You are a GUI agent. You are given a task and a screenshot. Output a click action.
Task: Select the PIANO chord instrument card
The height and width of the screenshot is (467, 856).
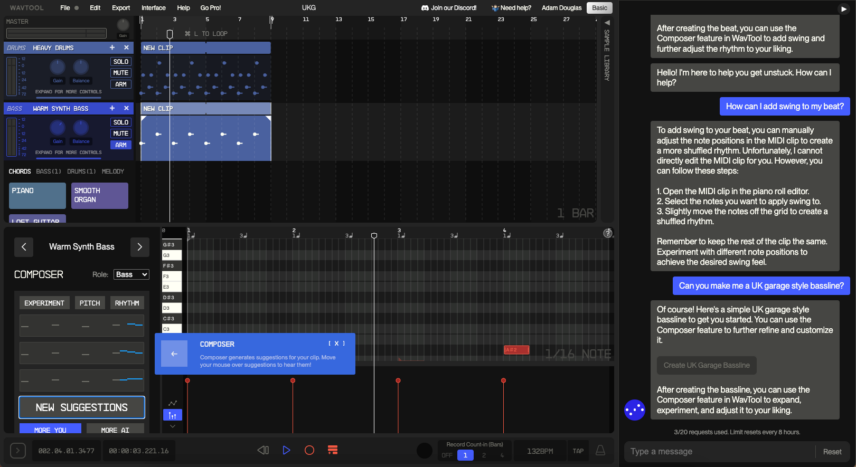[x=37, y=196]
